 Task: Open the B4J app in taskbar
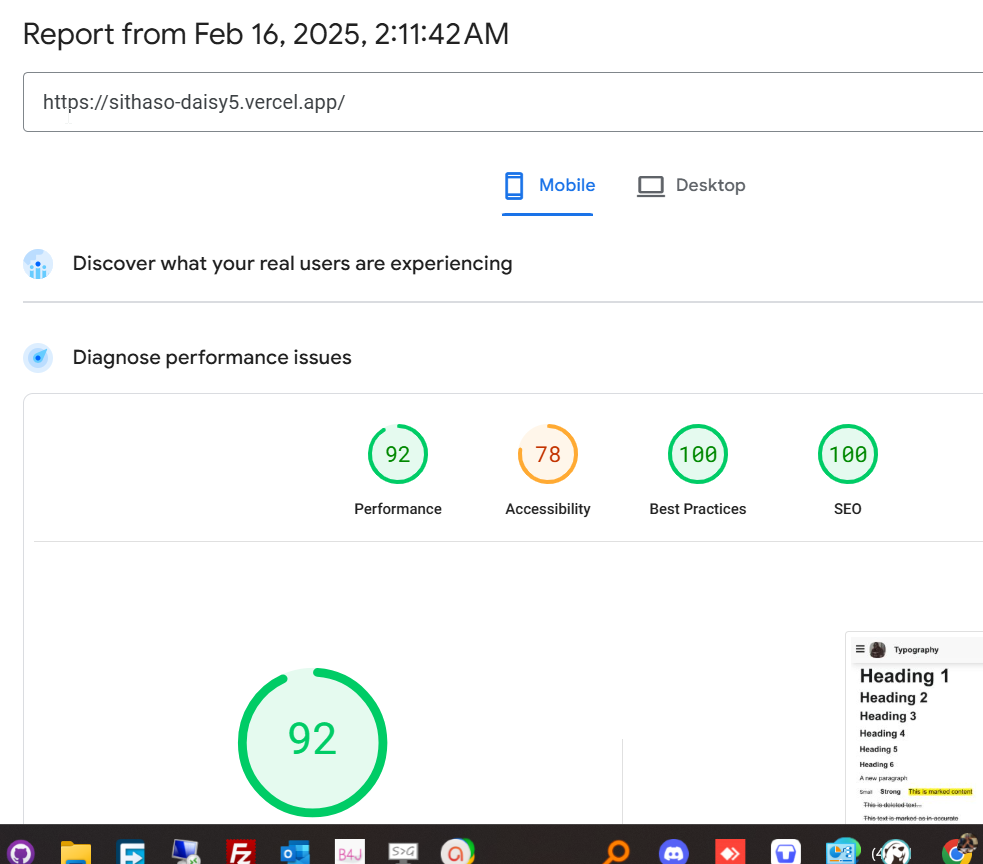(x=349, y=851)
